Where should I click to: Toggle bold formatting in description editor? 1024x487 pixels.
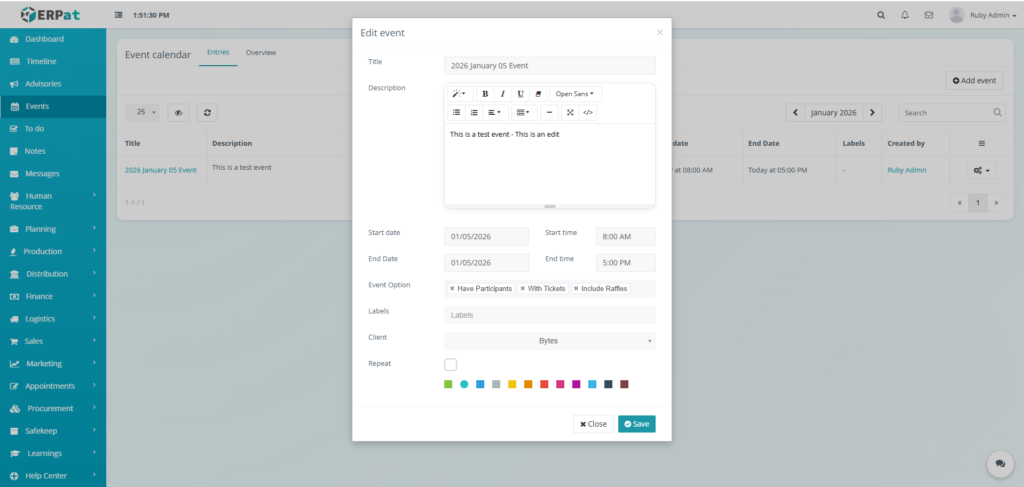(485, 94)
